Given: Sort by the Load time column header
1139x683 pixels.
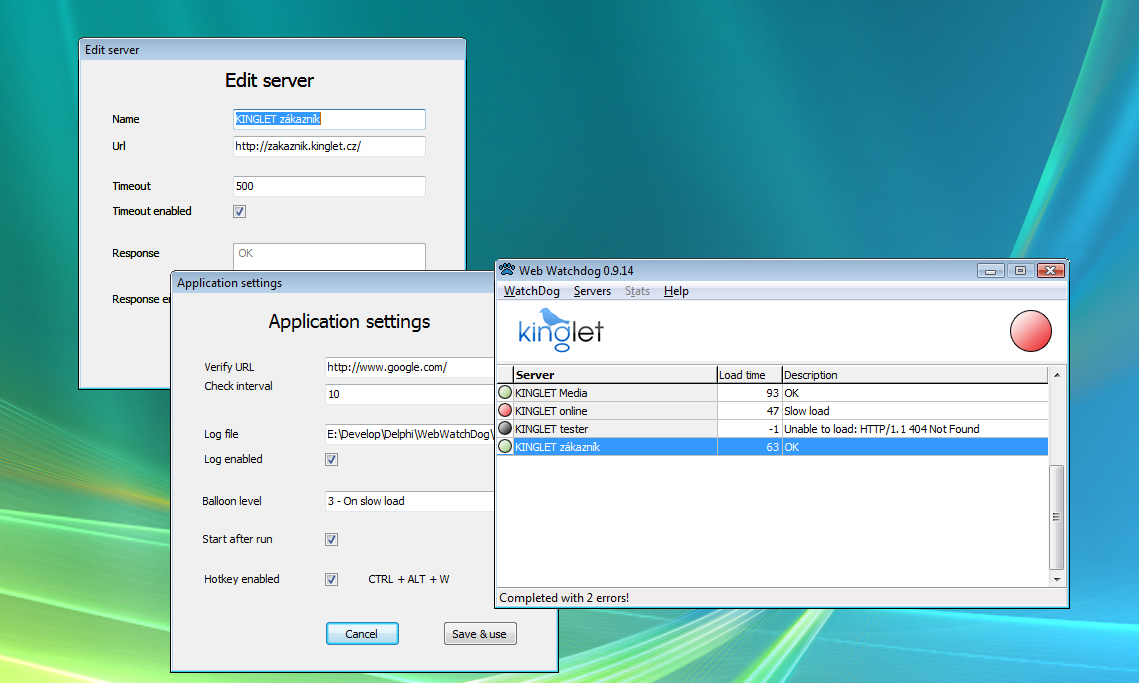Looking at the screenshot, I should 749,375.
